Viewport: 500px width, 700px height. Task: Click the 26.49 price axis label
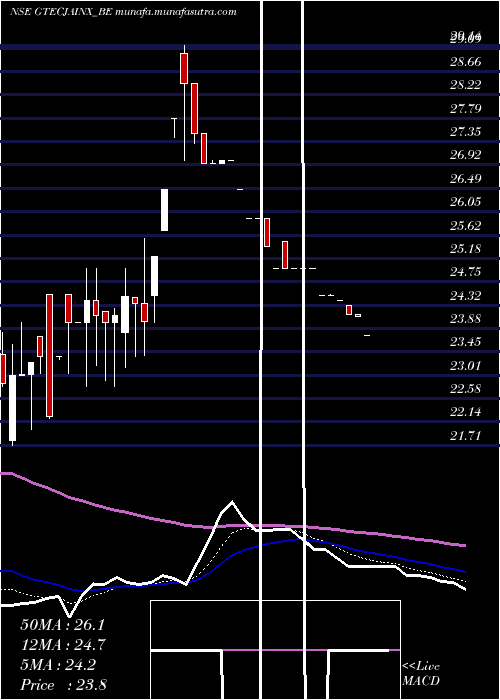point(466,179)
